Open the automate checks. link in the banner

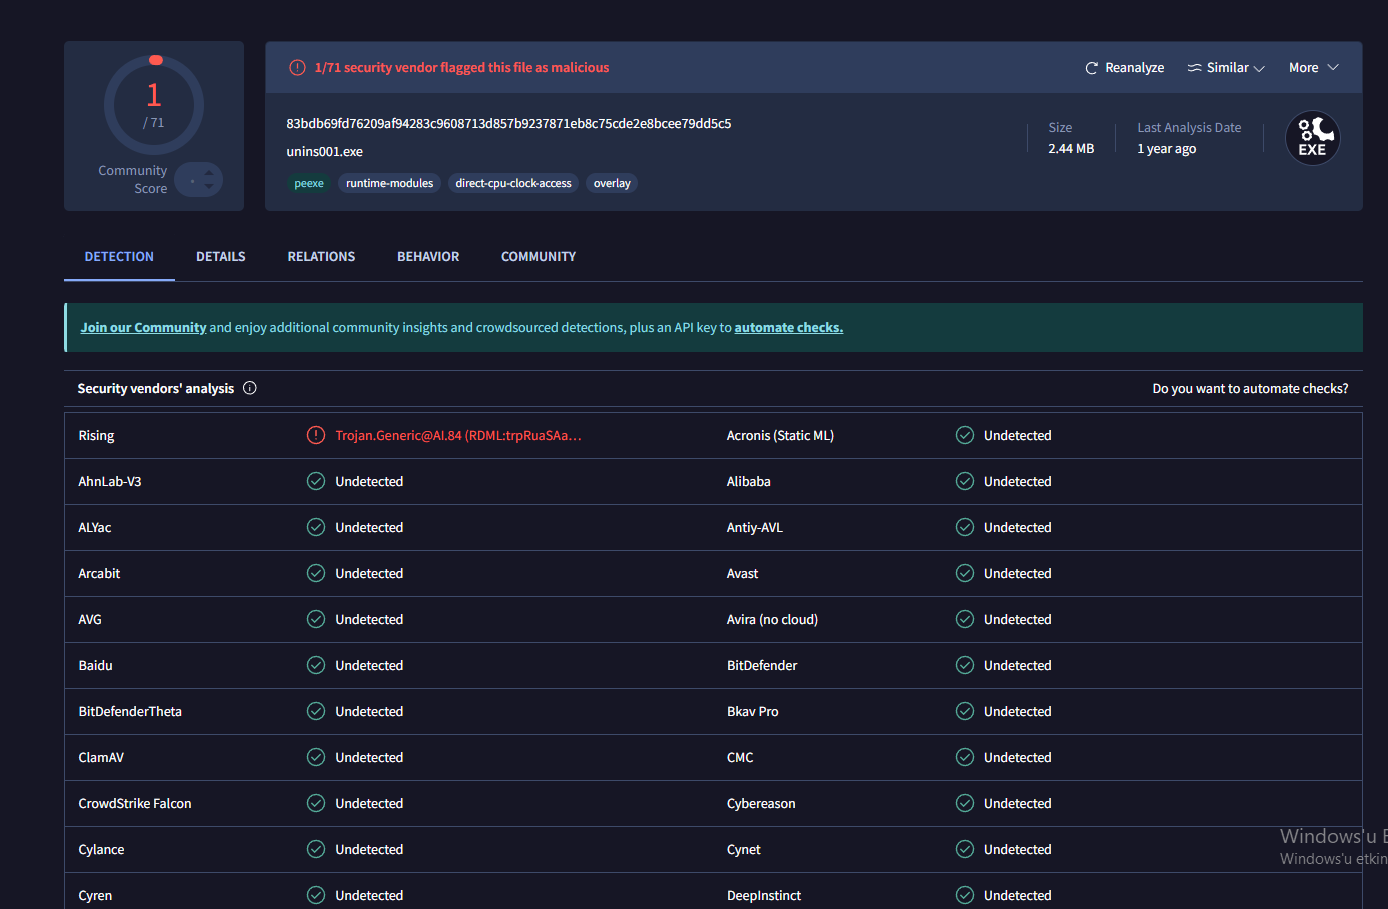click(789, 327)
